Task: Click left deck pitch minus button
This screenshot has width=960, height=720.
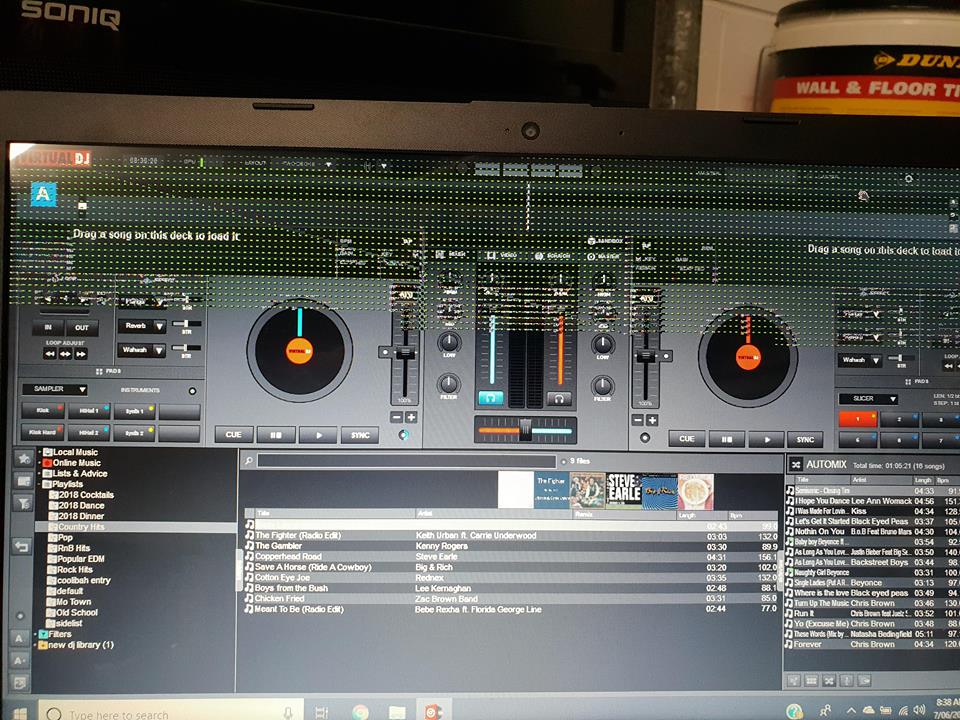Action: (x=396, y=418)
